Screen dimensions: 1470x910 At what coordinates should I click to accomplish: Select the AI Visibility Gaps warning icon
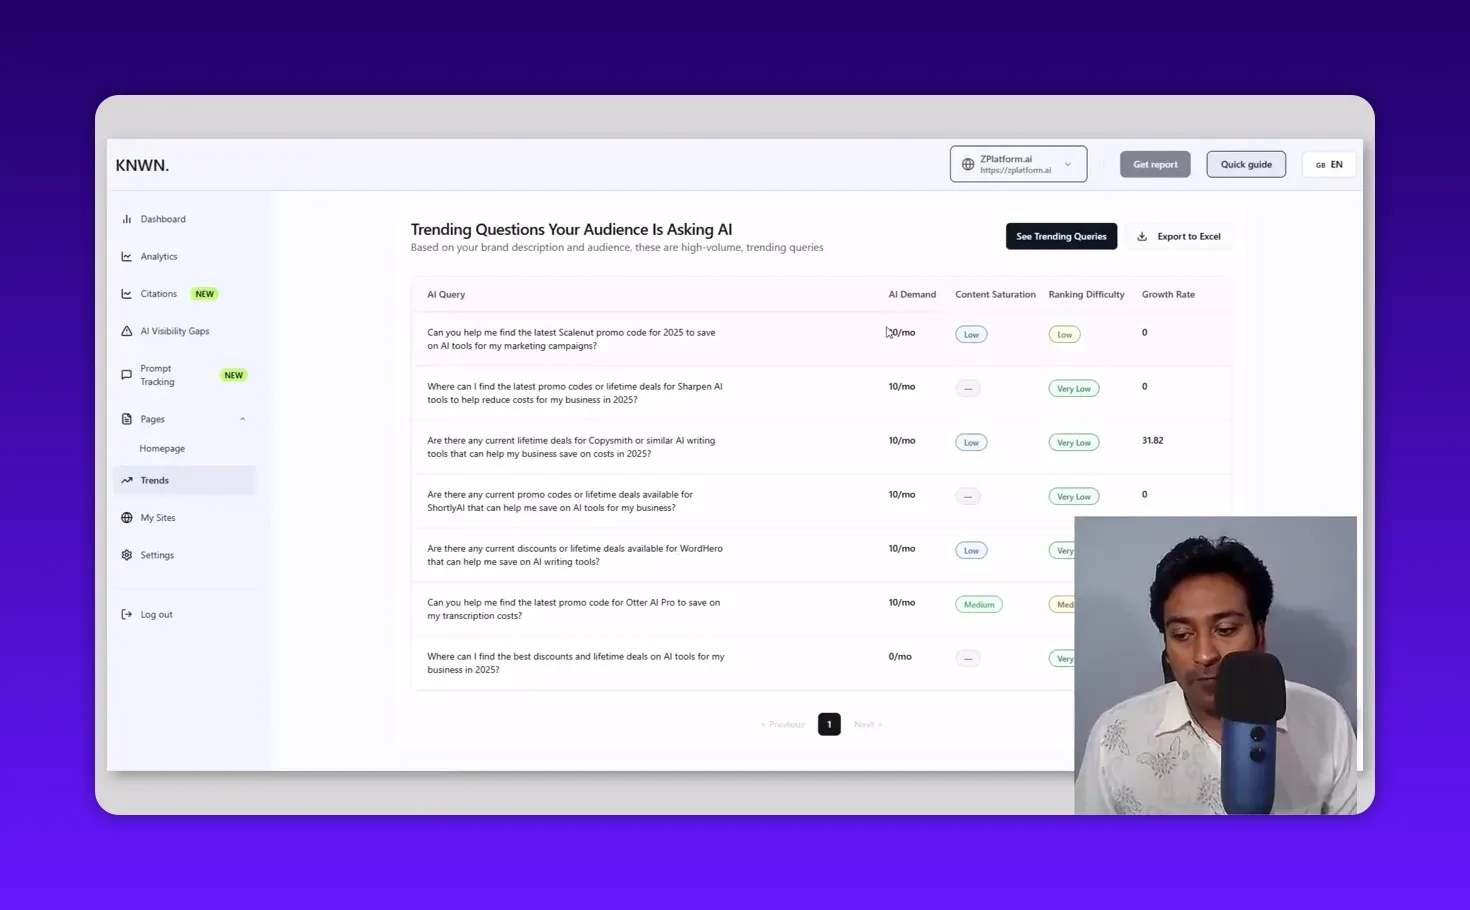[x=127, y=330]
